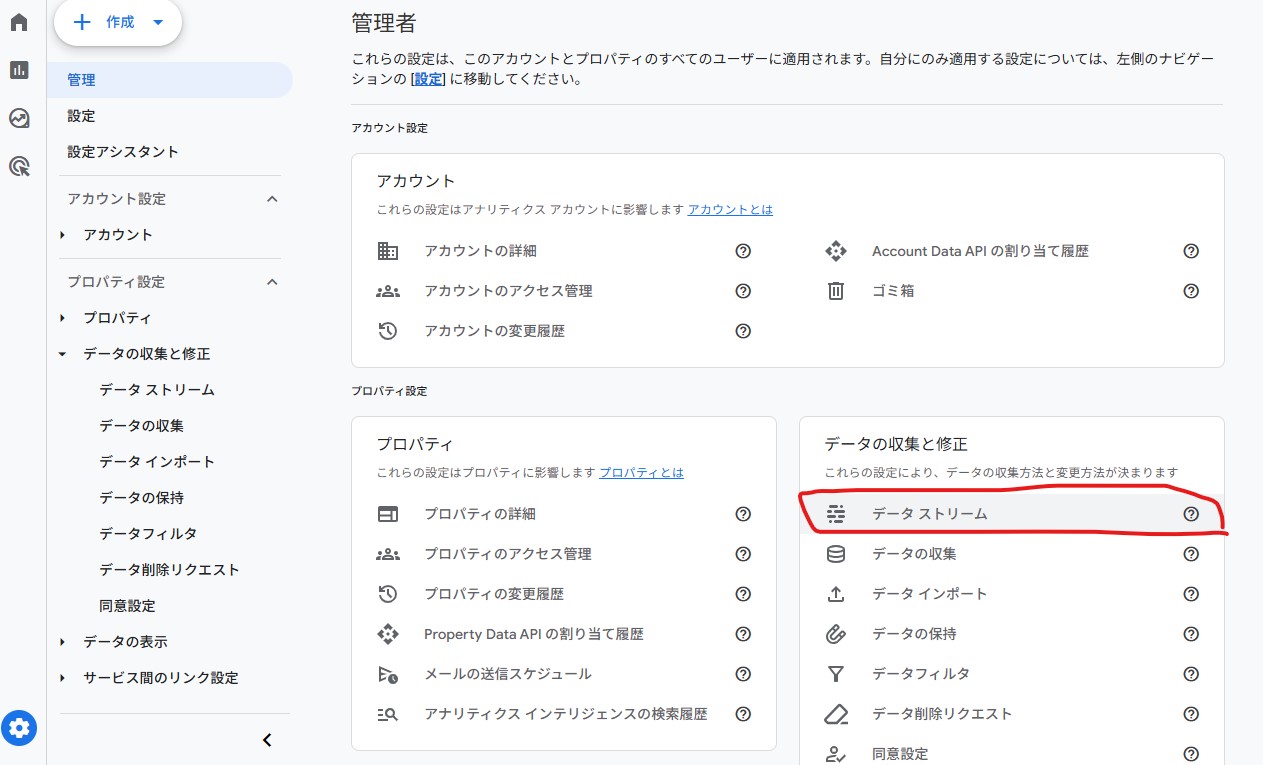Open プロパティのアクセス管理 in the property card
Image resolution: width=1263 pixels, height=765 pixels.
507,554
